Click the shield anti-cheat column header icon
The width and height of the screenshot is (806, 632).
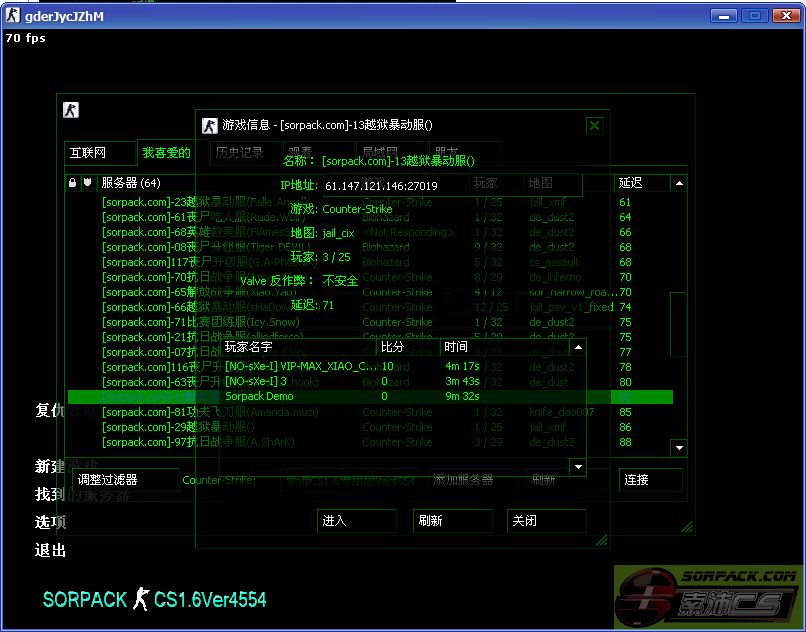(x=88, y=183)
